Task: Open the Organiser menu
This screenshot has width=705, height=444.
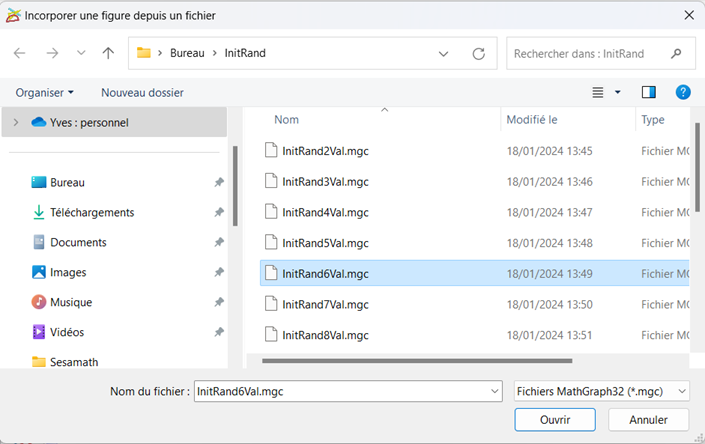Action: [x=45, y=92]
